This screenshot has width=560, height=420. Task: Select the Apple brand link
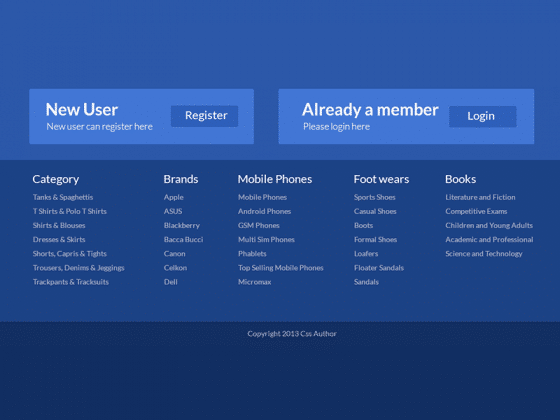click(174, 197)
